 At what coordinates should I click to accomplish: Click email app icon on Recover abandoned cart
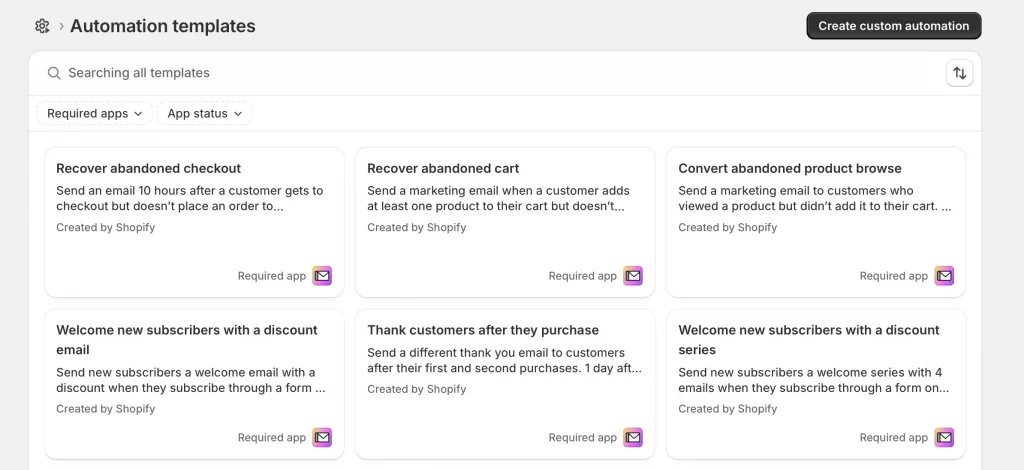pyautogui.click(x=633, y=276)
